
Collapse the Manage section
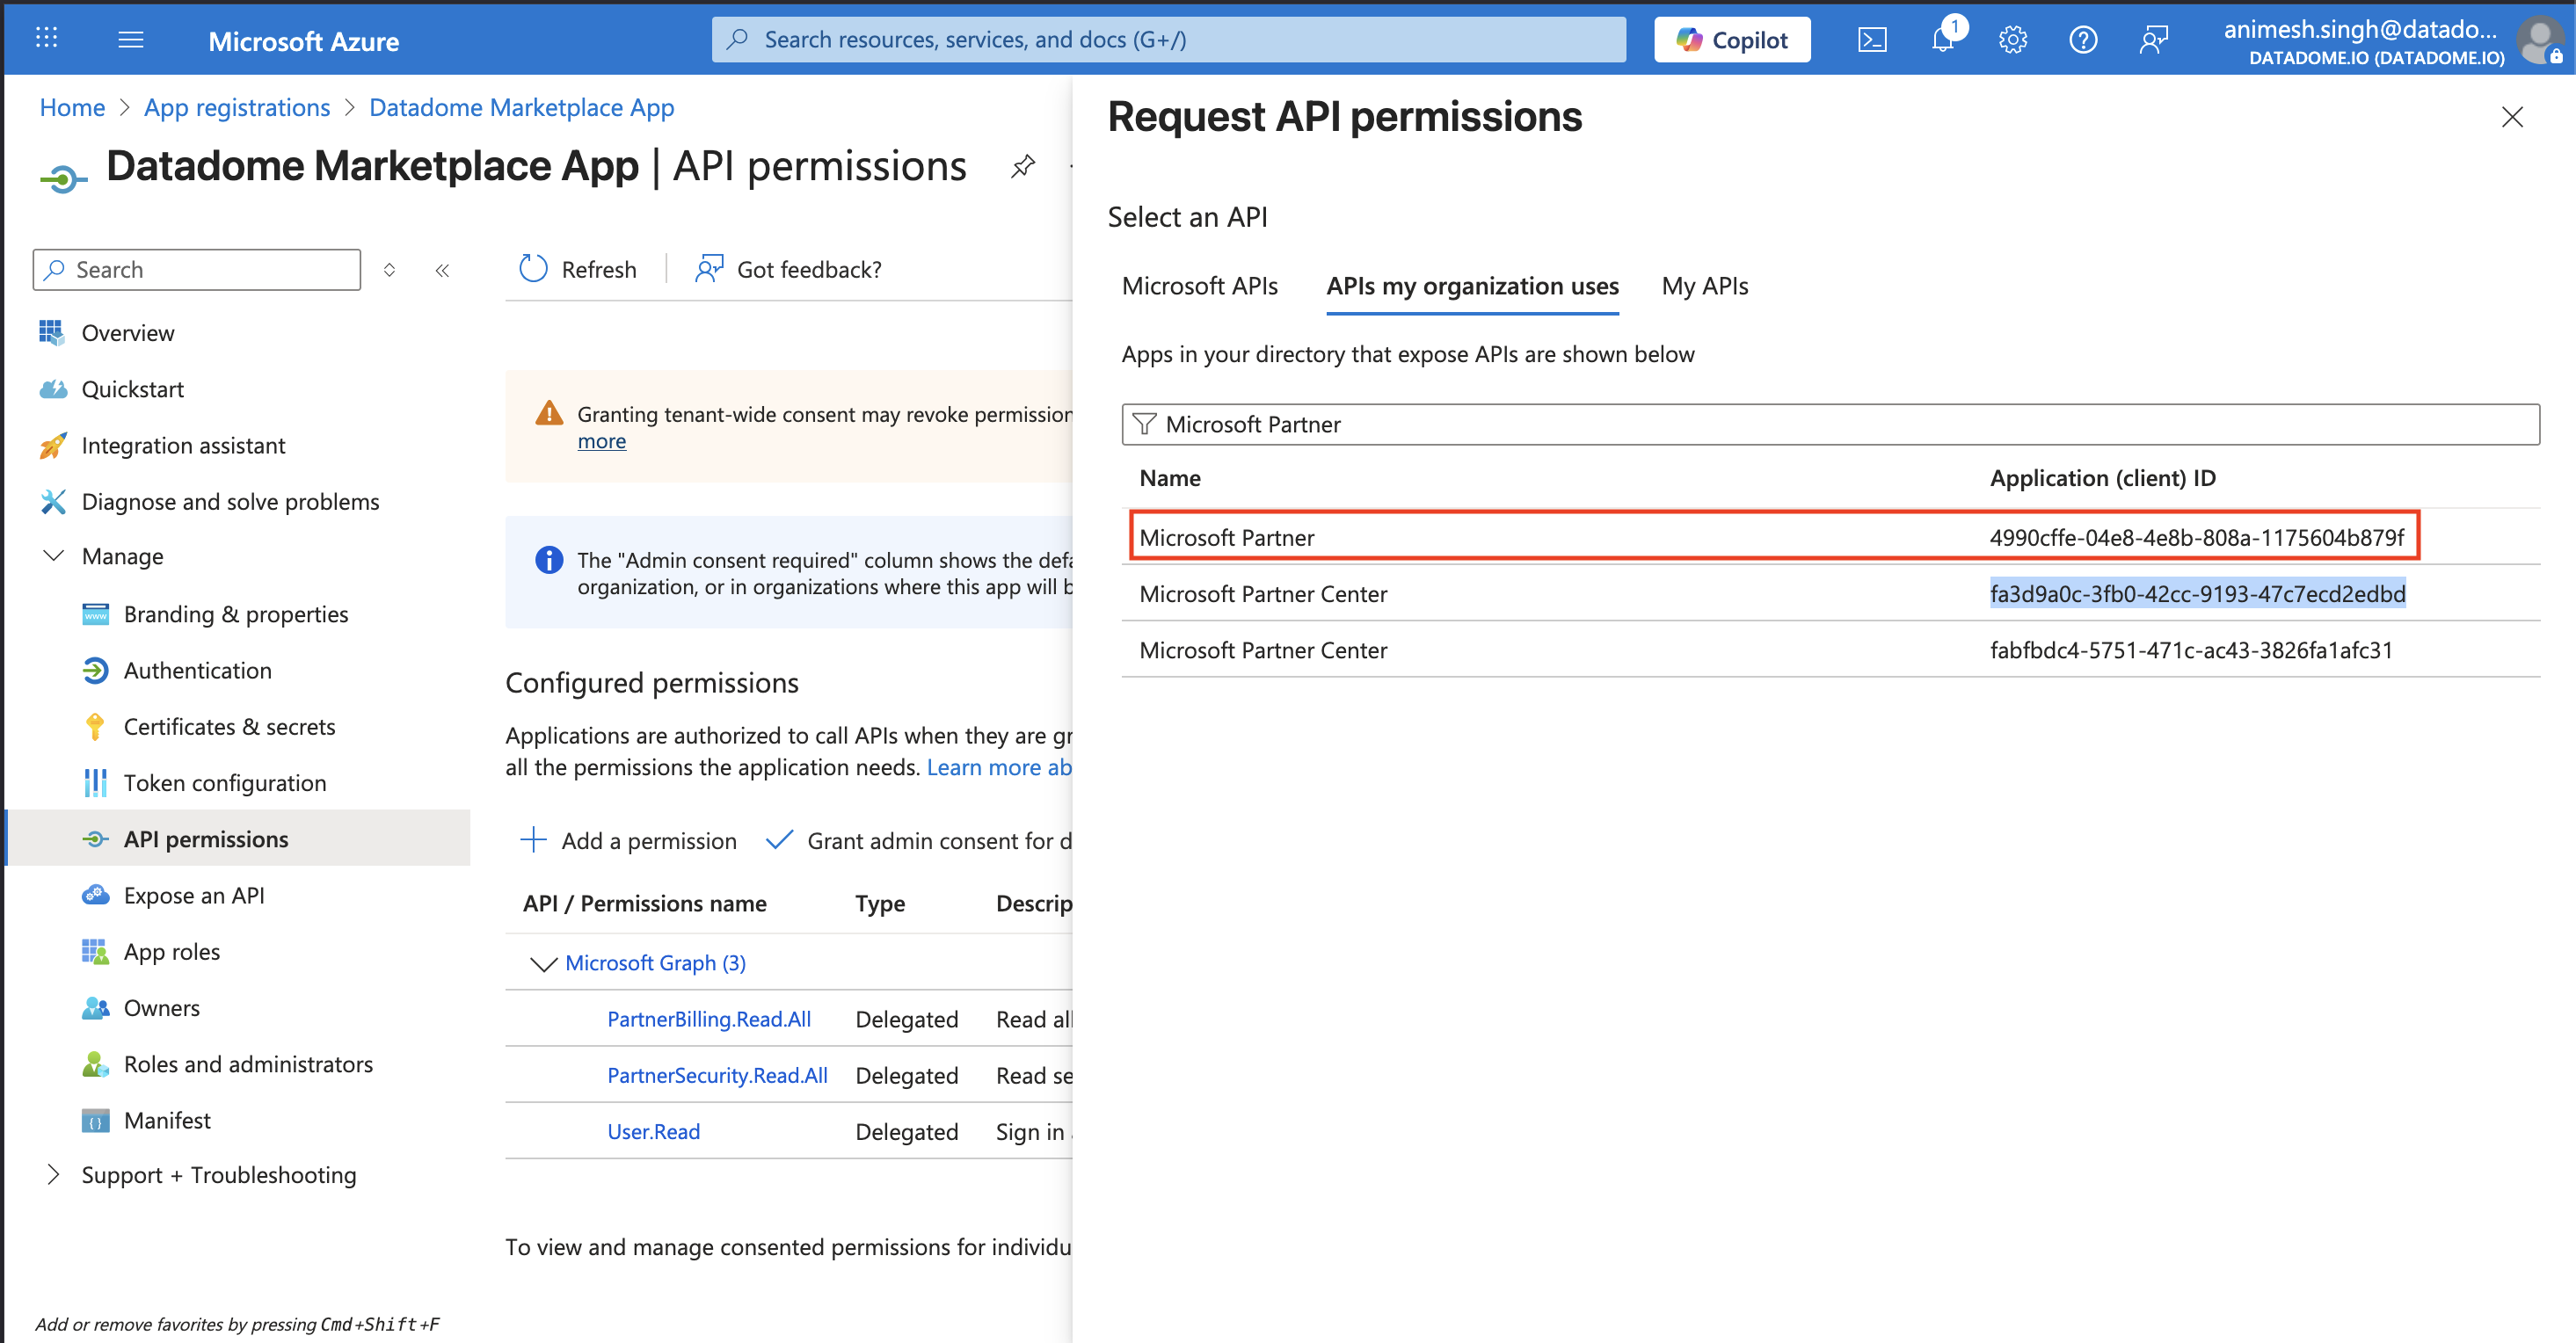tap(54, 556)
